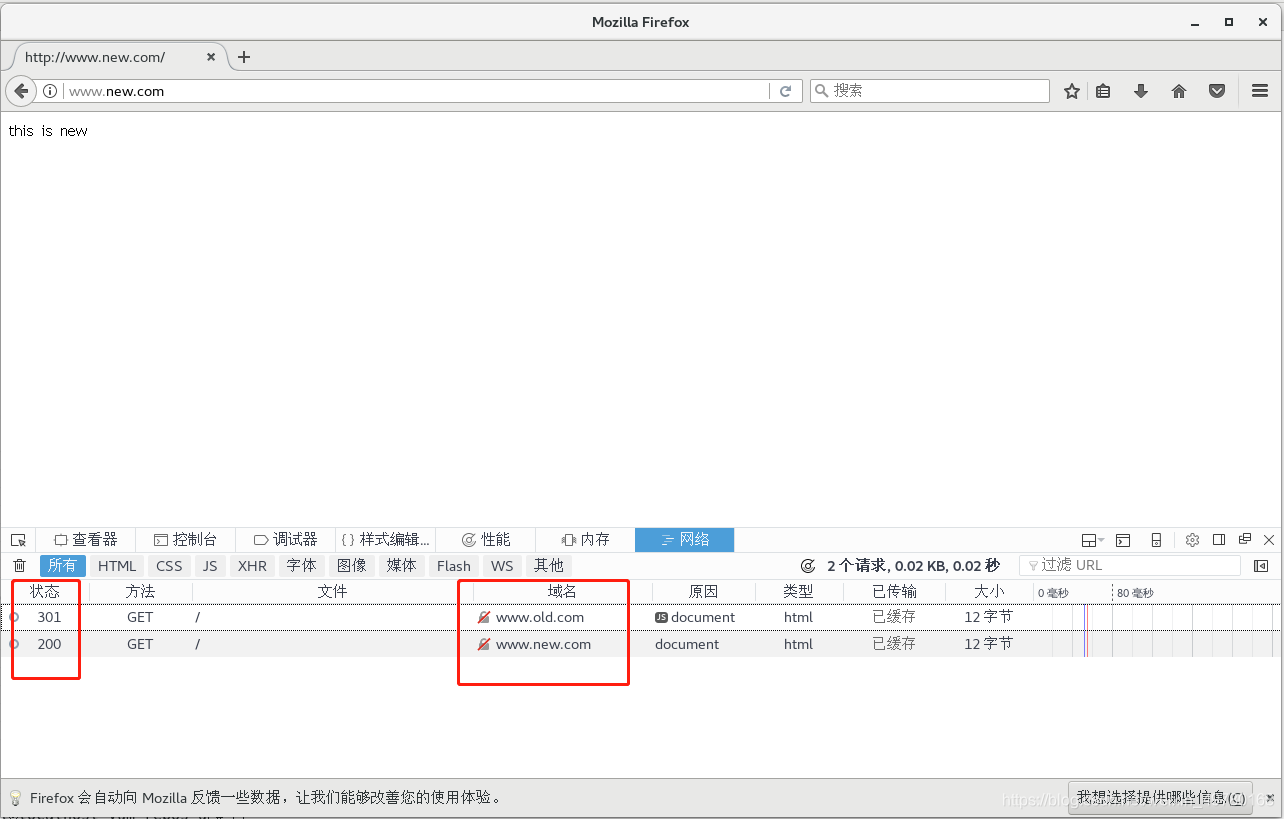Filter requests by 媒体 media
This screenshot has height=819, width=1284.
401,566
